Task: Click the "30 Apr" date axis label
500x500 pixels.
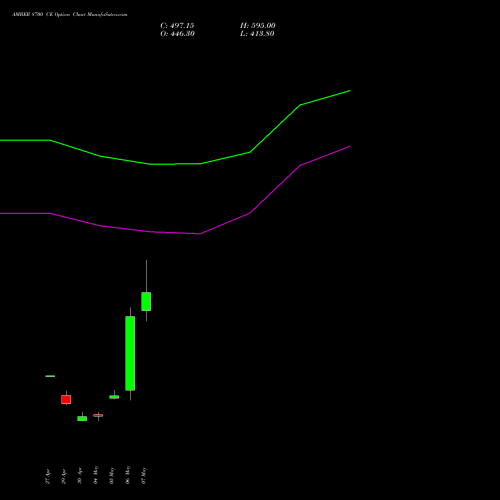Action: pos(80,476)
